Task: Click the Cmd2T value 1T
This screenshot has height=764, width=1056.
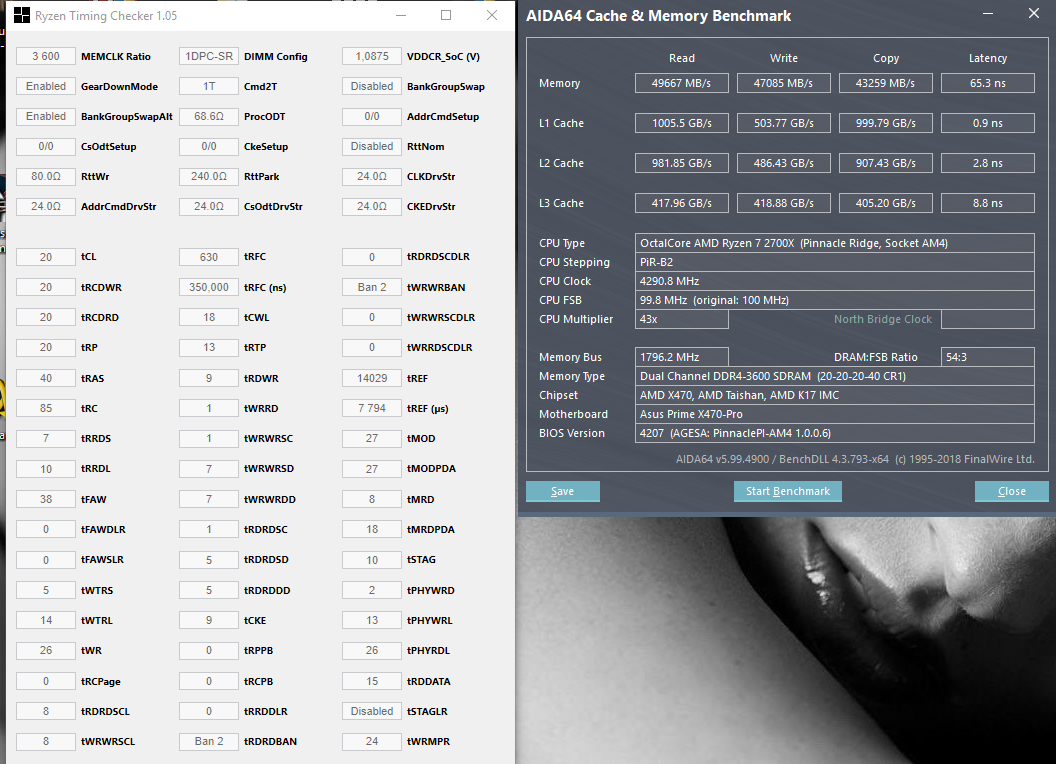Action: [x=209, y=86]
